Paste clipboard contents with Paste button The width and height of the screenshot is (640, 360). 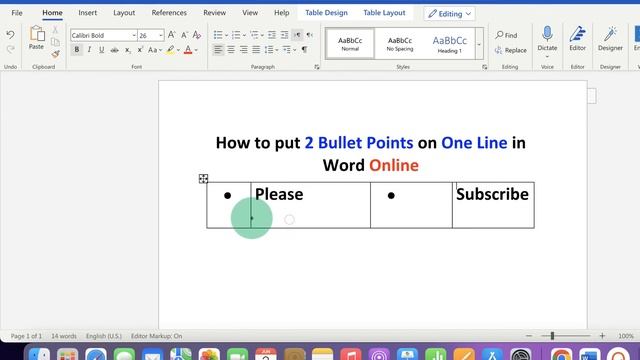(x=36, y=38)
